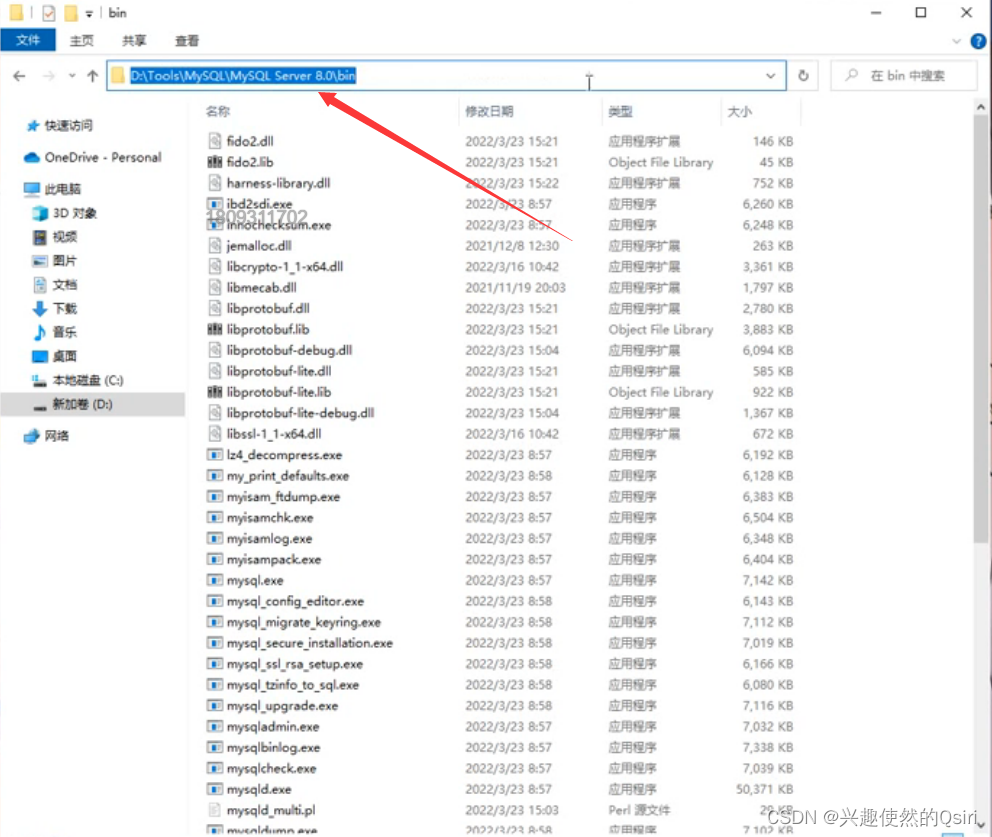Open OneDrive - Personal in the sidebar
992x837 pixels.
click(102, 157)
